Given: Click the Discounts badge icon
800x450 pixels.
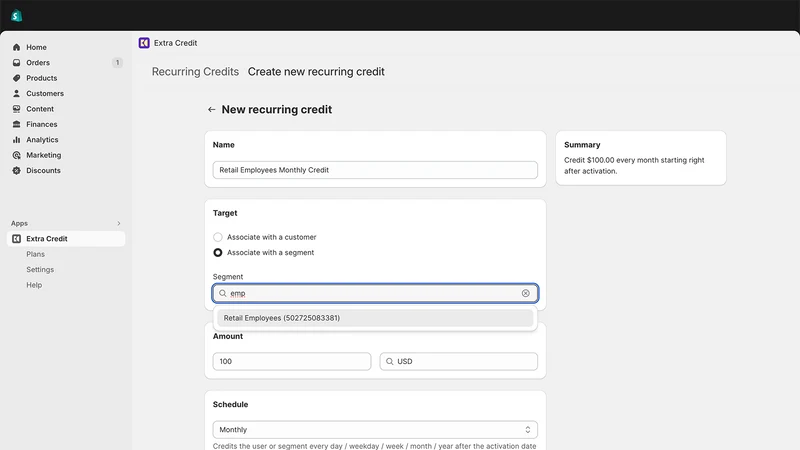Looking at the screenshot, I should click(x=16, y=170).
